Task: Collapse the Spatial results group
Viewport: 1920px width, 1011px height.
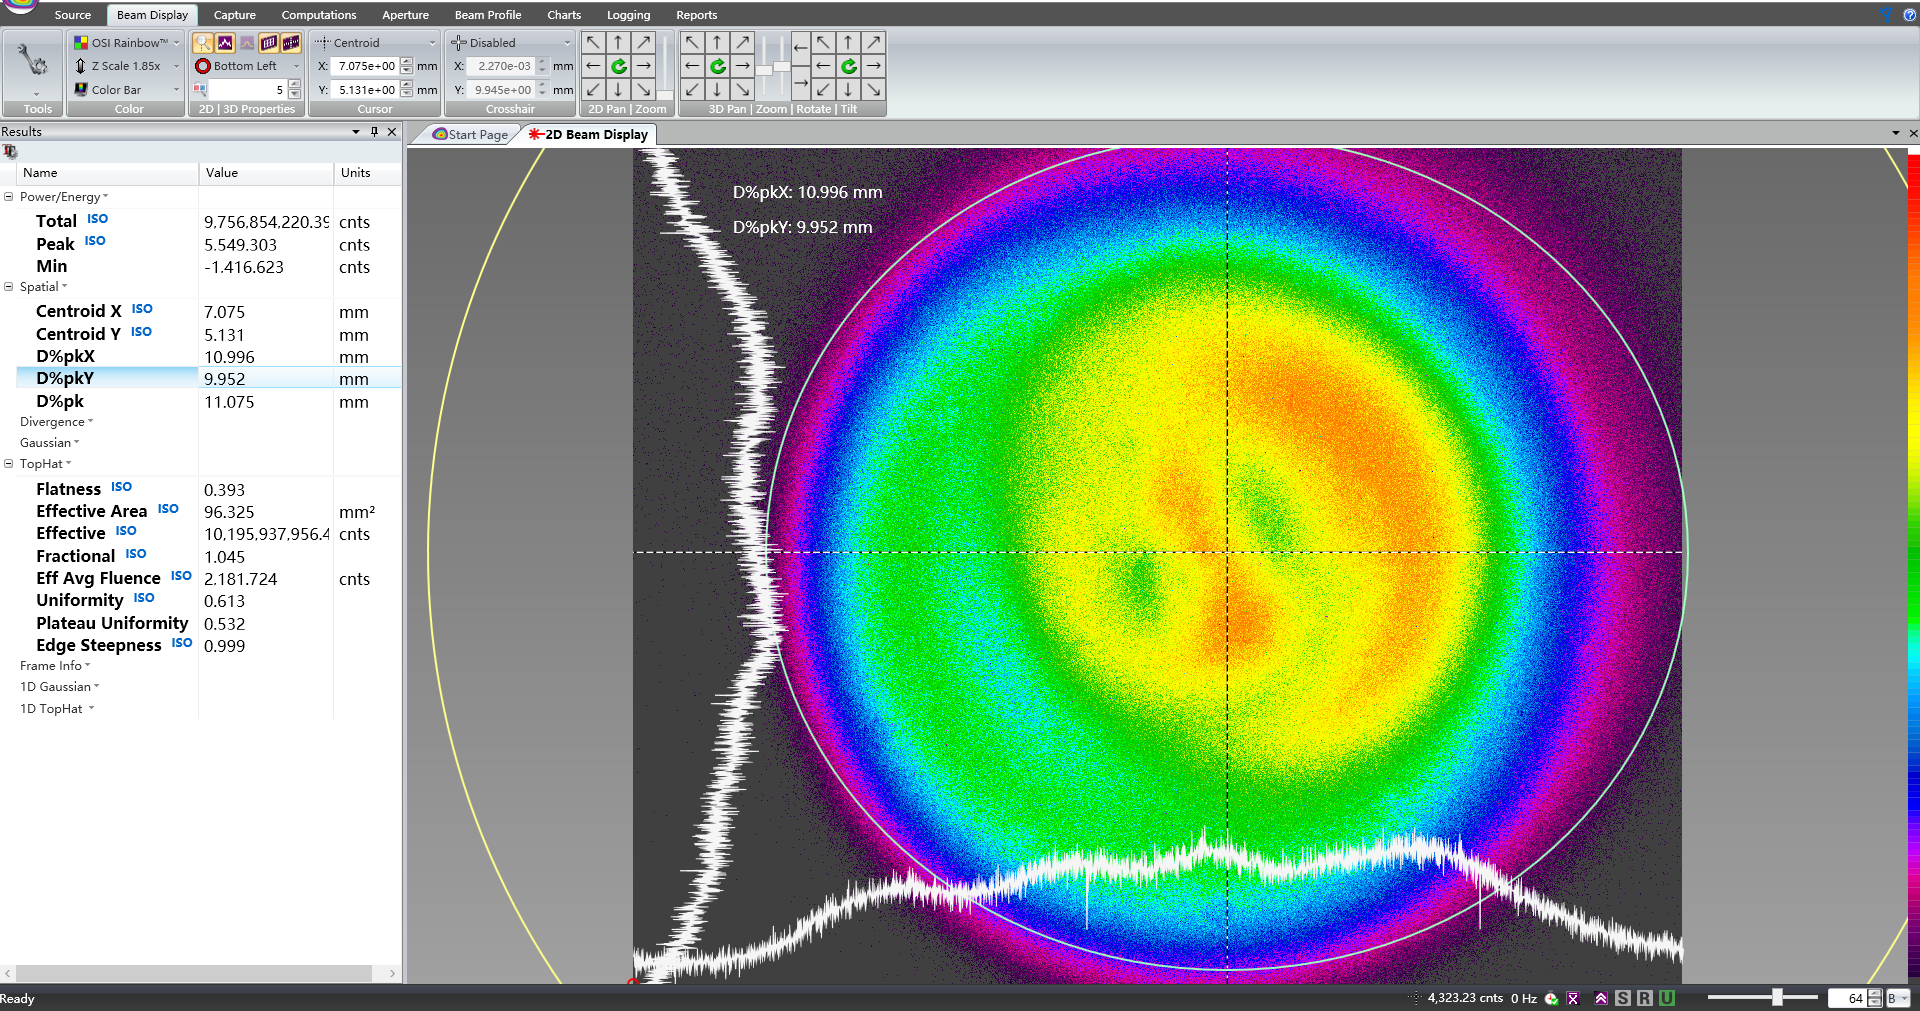Action: [x=9, y=287]
